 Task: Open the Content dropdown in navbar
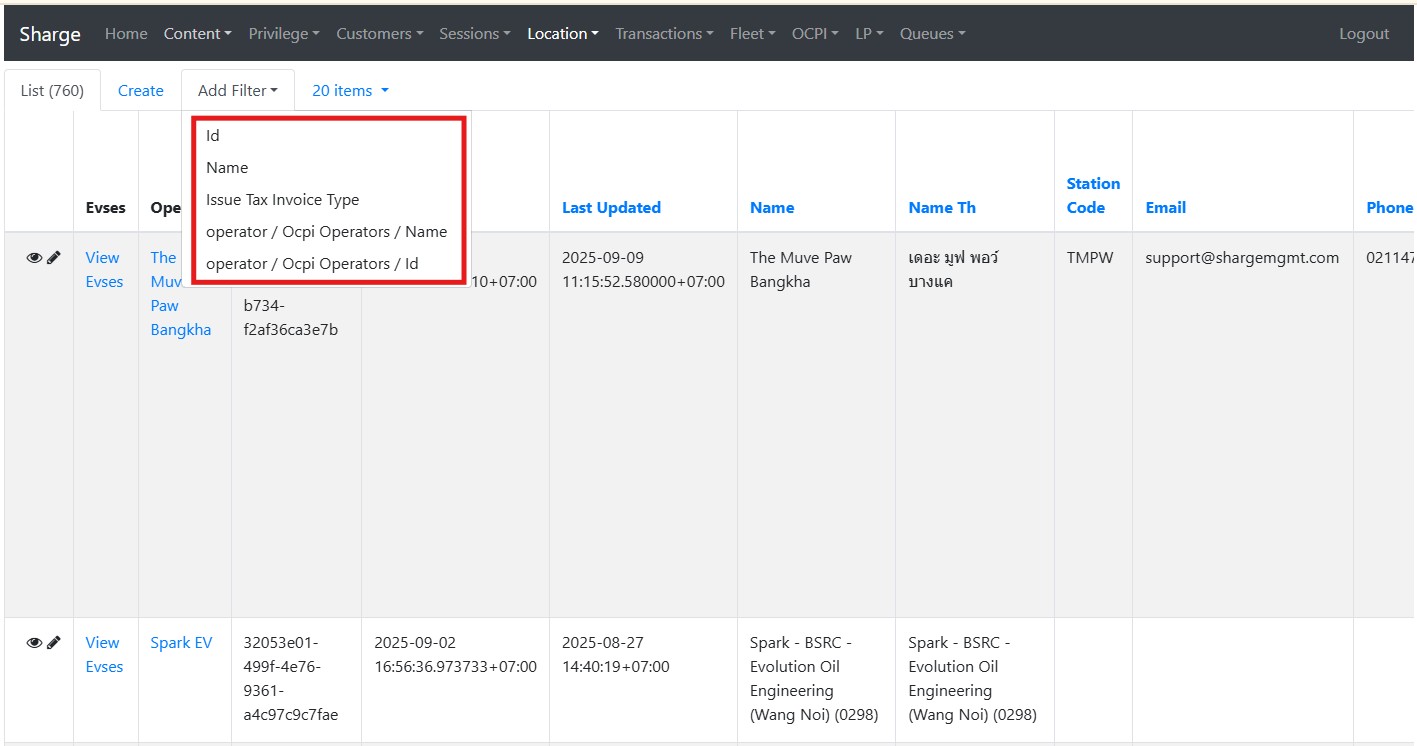(x=197, y=34)
